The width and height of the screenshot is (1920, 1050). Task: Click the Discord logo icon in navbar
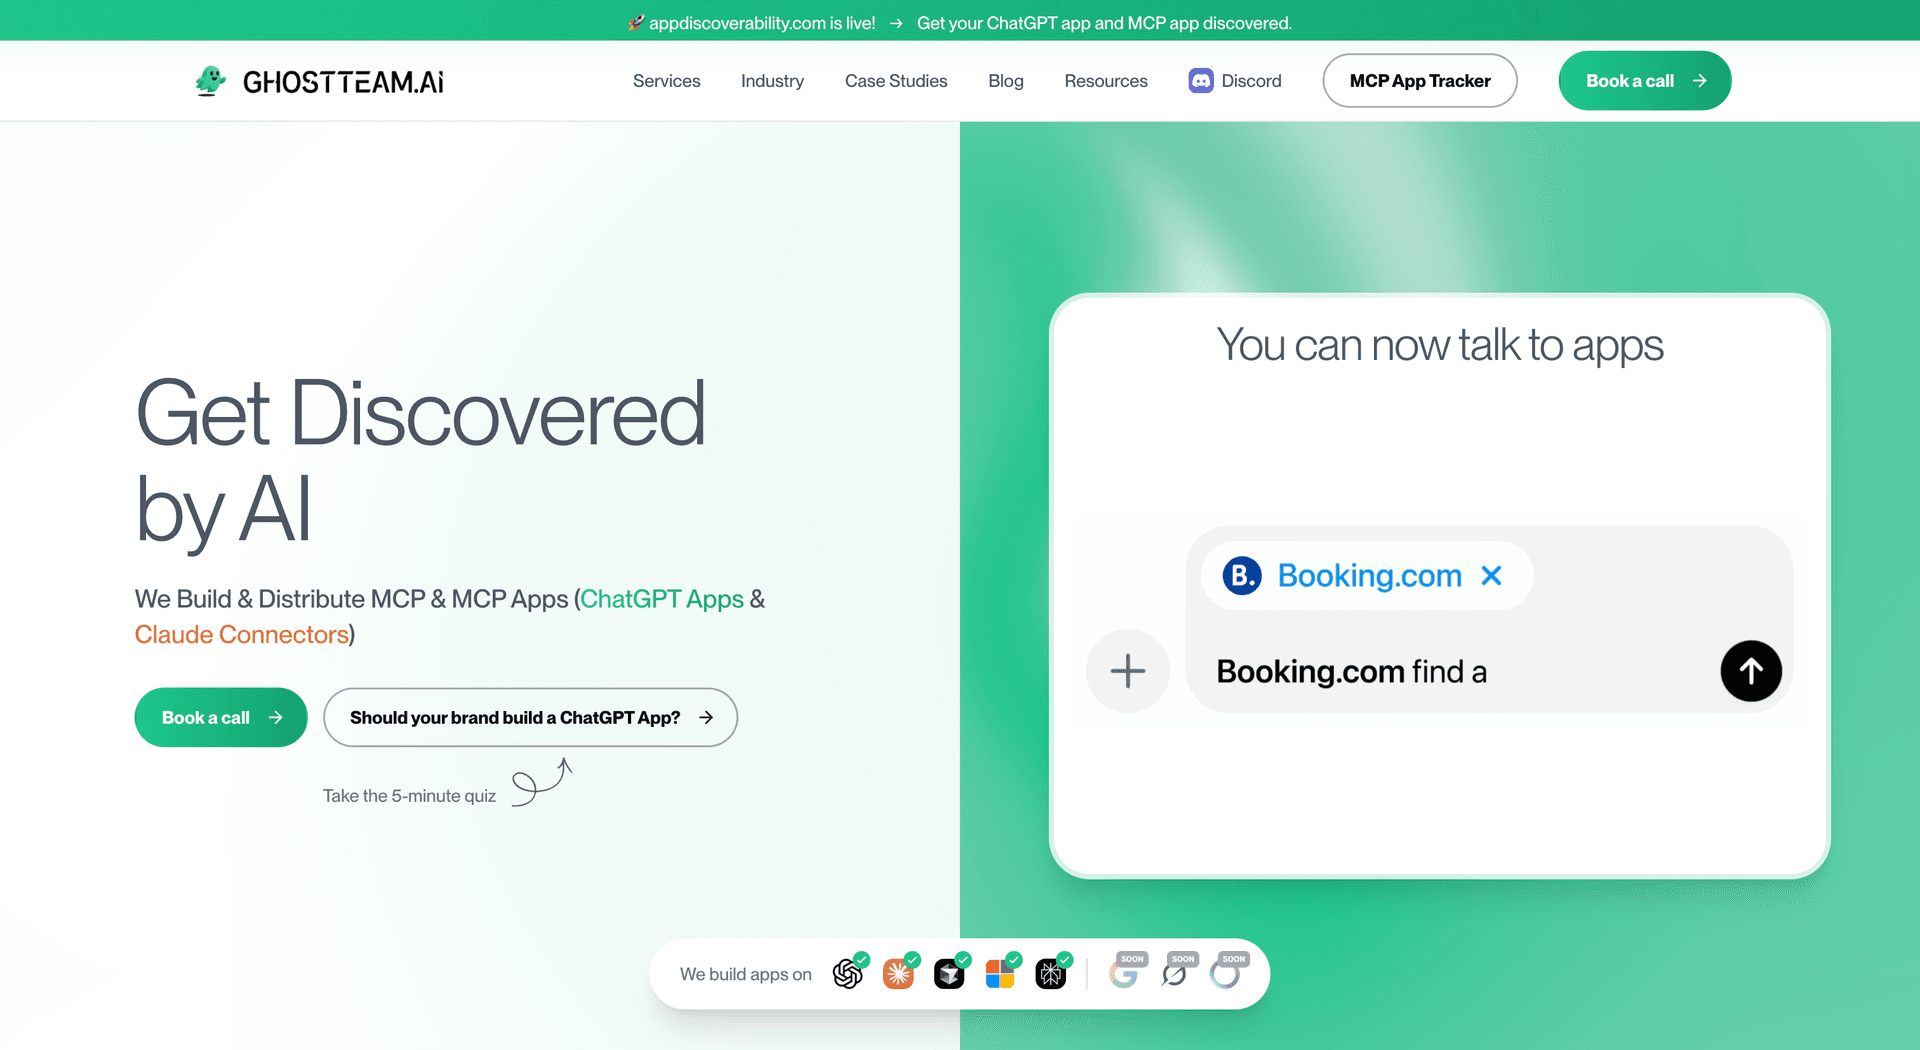(x=1201, y=81)
